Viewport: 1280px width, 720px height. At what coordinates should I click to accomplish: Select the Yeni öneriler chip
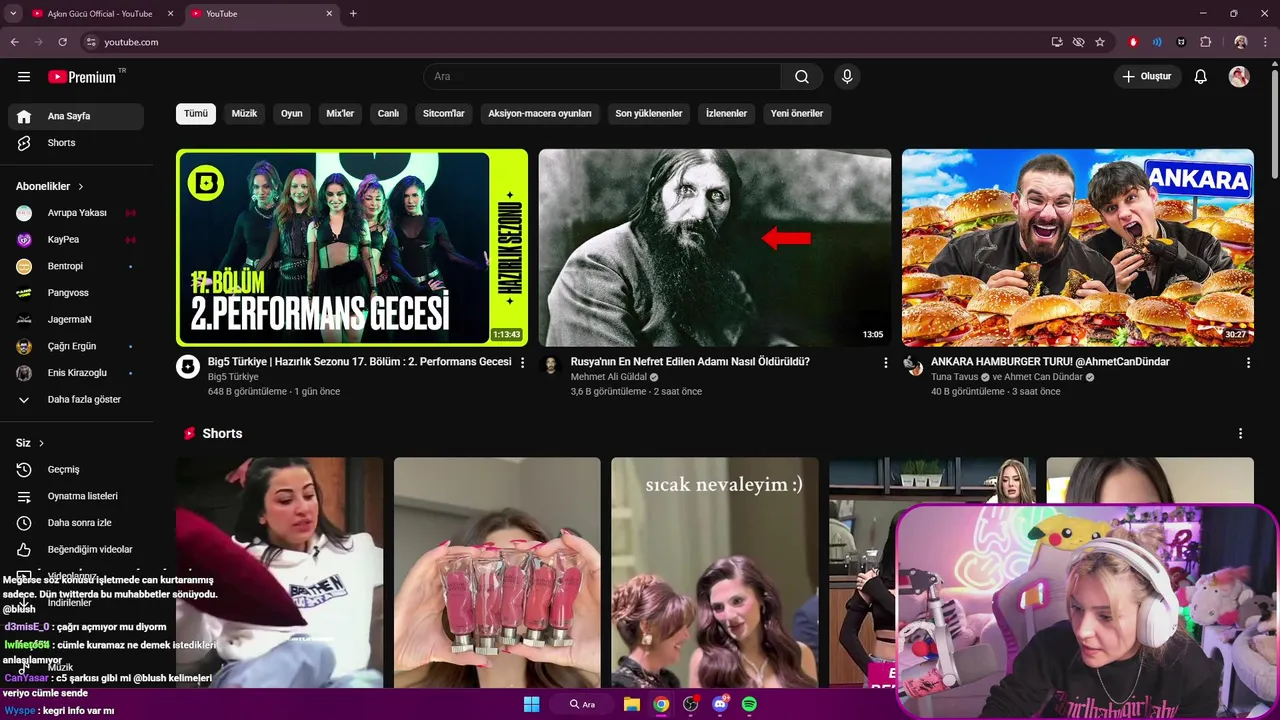coord(797,114)
